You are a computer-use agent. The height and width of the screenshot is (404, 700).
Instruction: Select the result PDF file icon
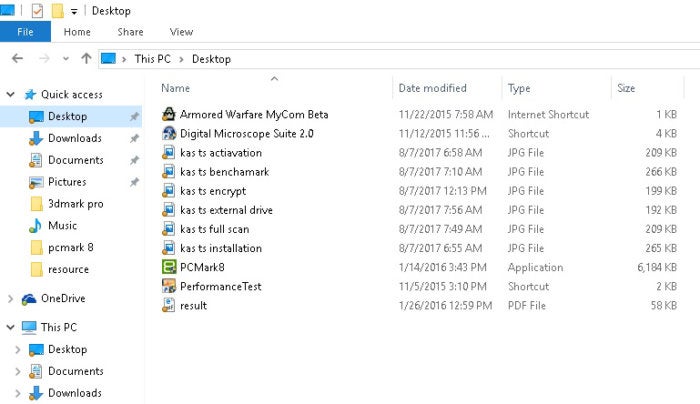click(169, 305)
